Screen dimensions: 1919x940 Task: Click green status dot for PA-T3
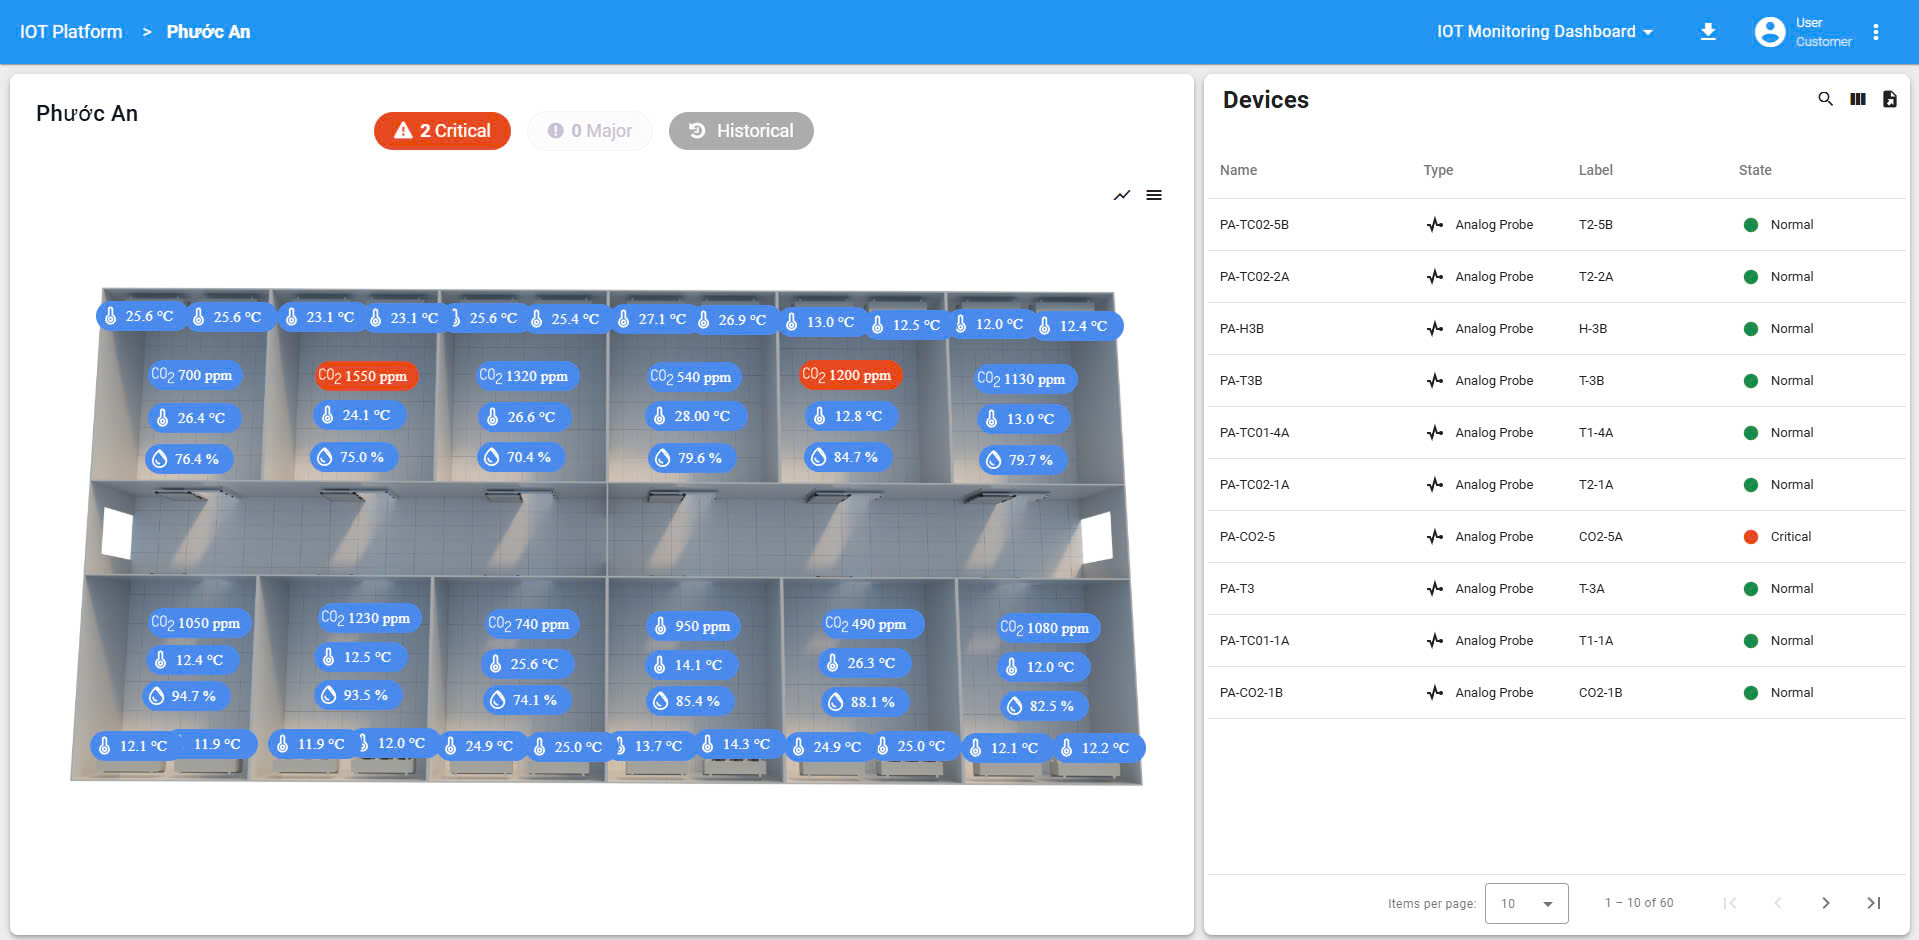(1751, 589)
